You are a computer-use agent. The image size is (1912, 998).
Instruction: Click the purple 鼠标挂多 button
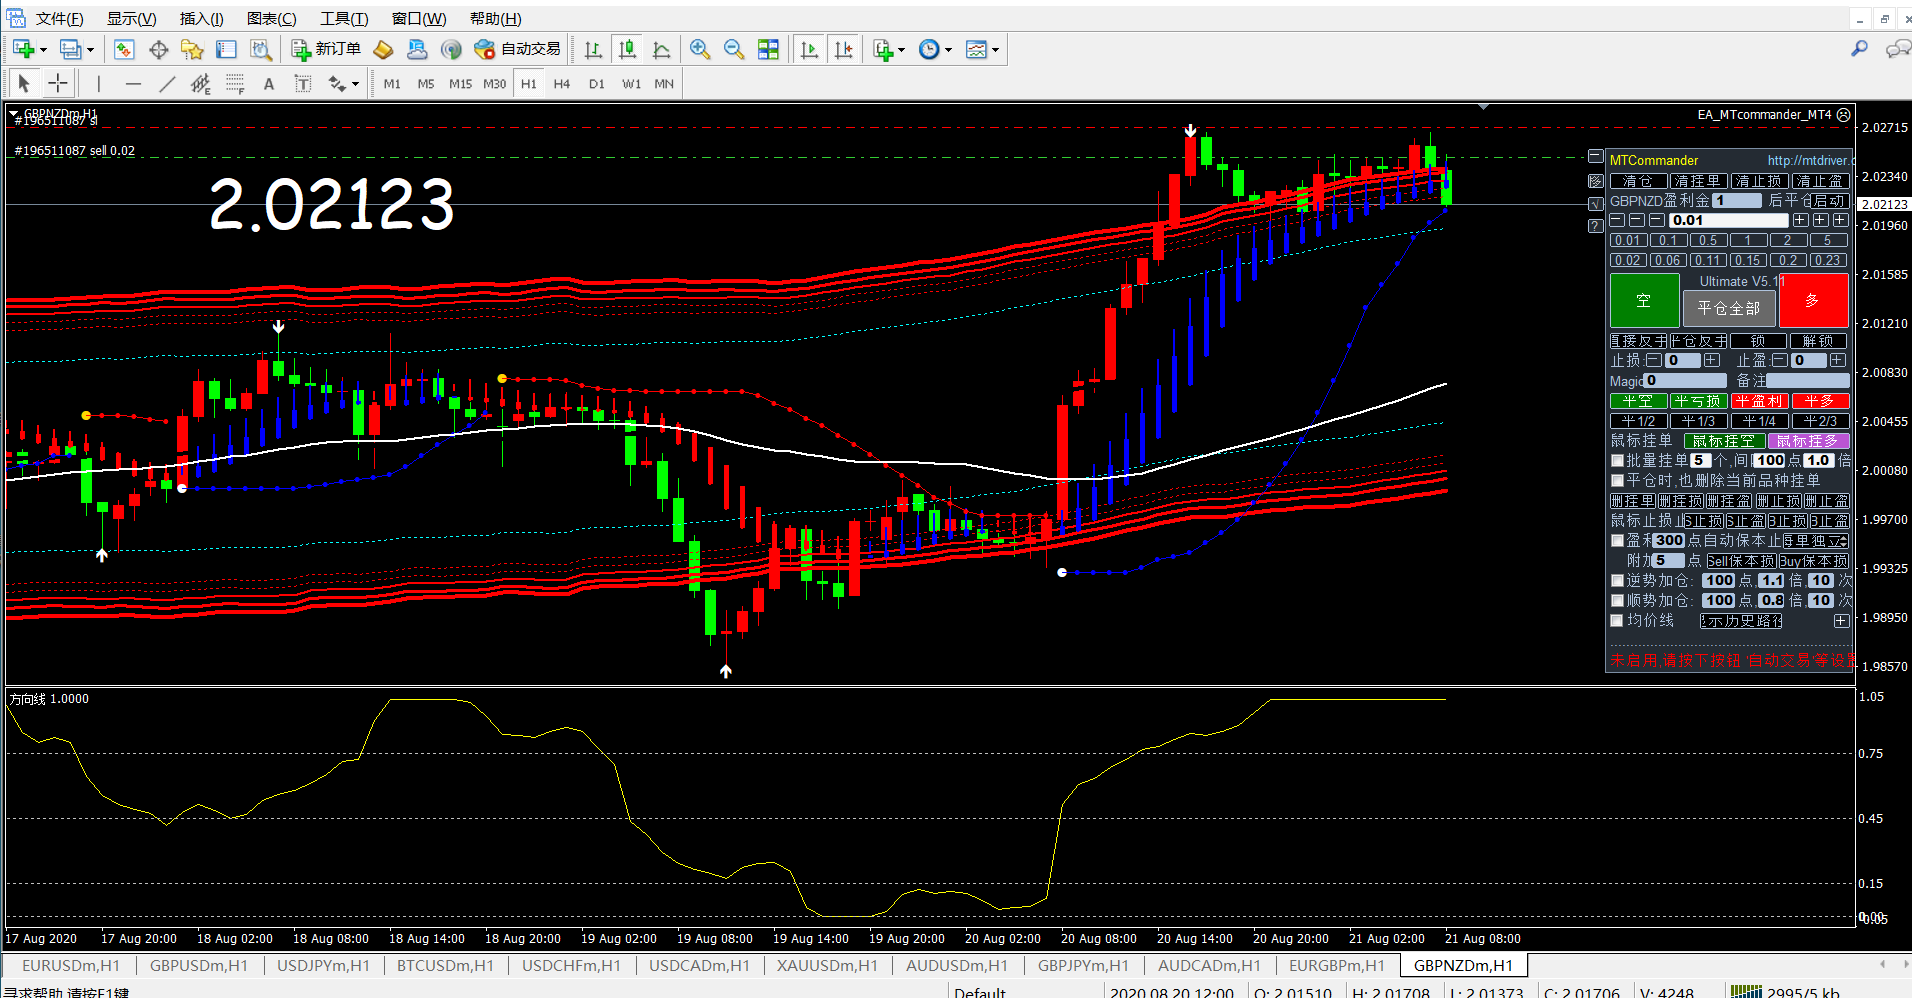1808,441
